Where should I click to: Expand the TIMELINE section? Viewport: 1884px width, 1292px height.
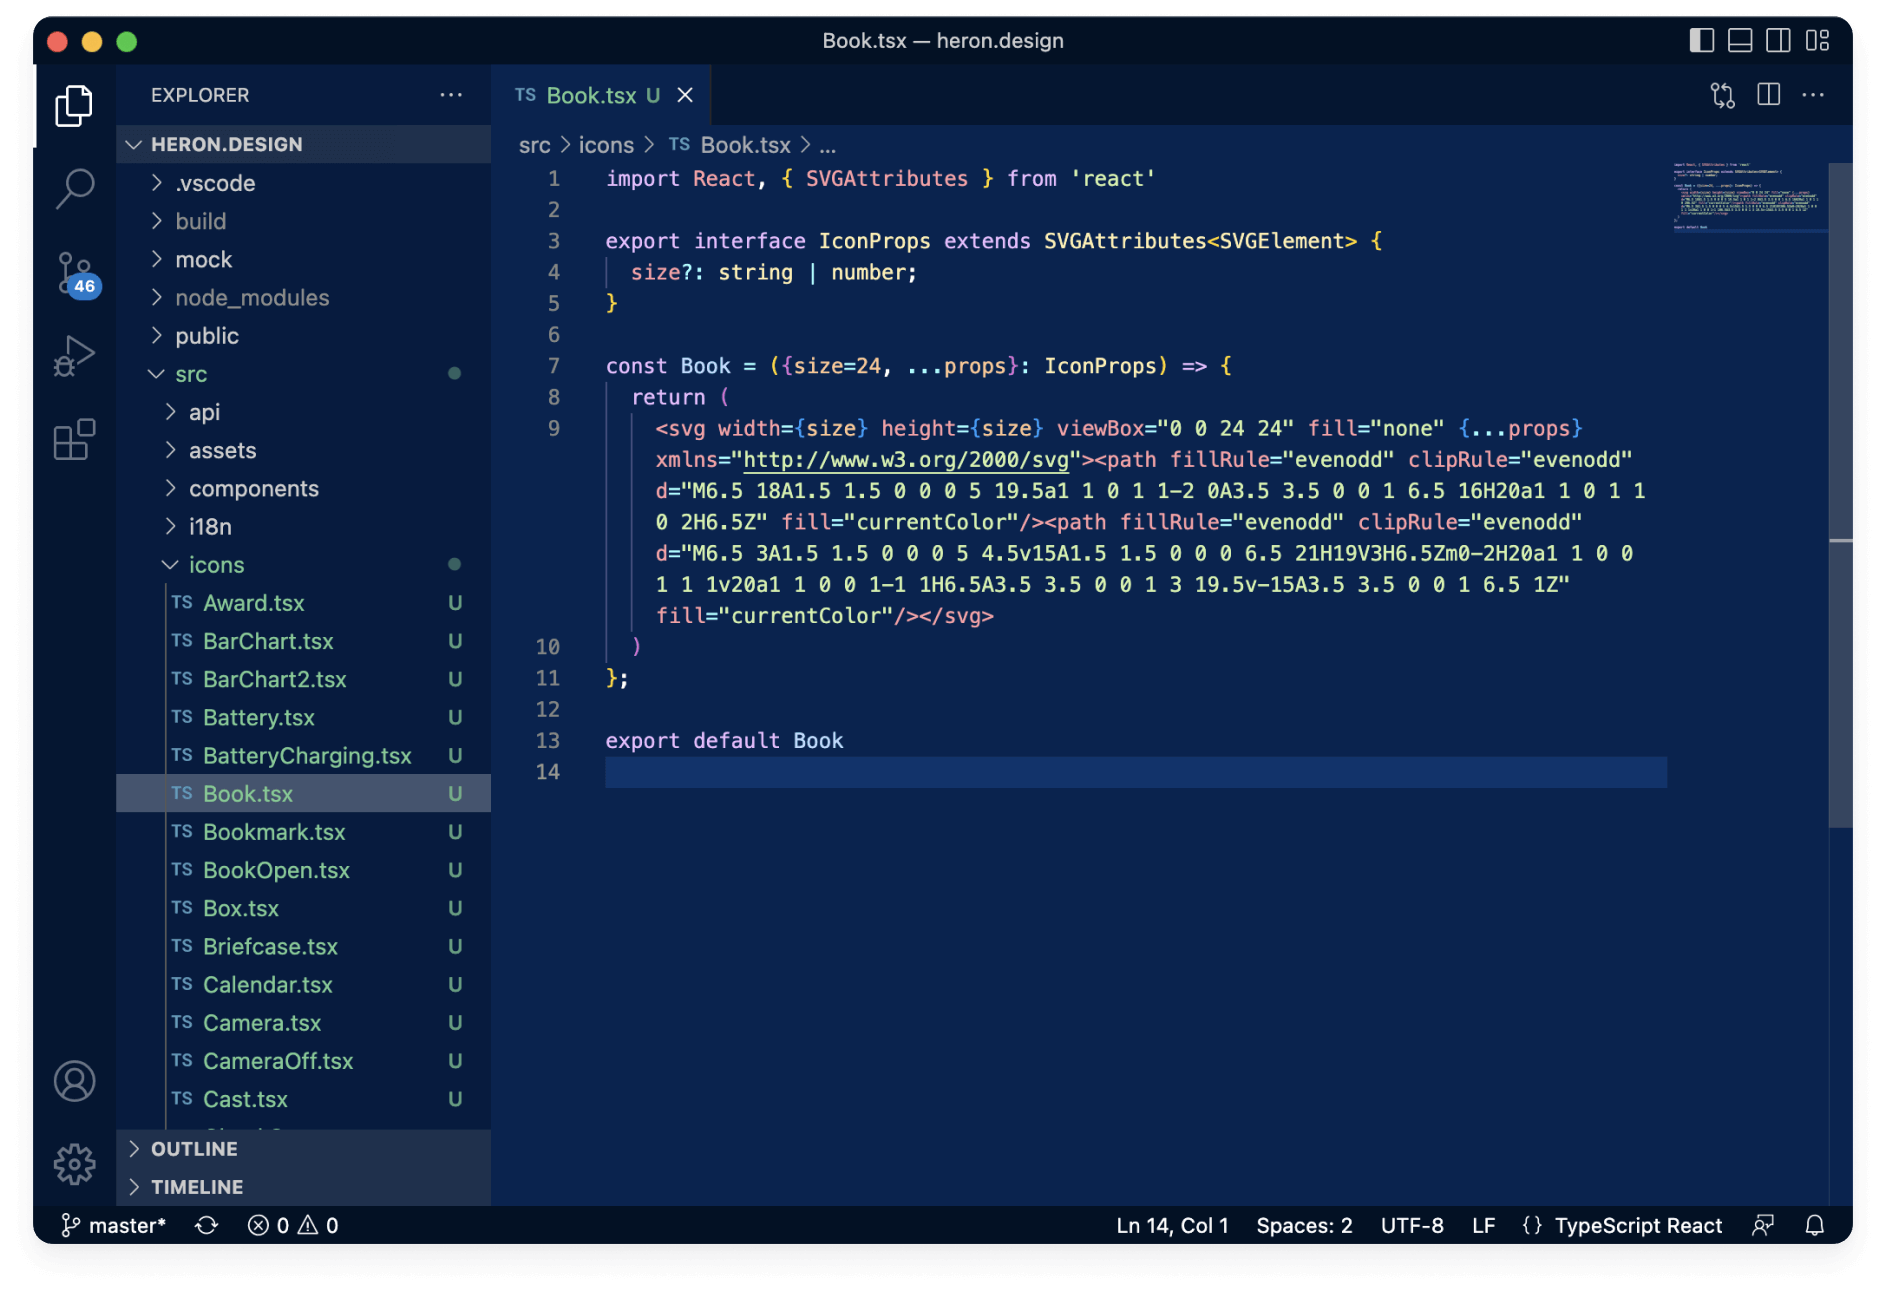304,1187
